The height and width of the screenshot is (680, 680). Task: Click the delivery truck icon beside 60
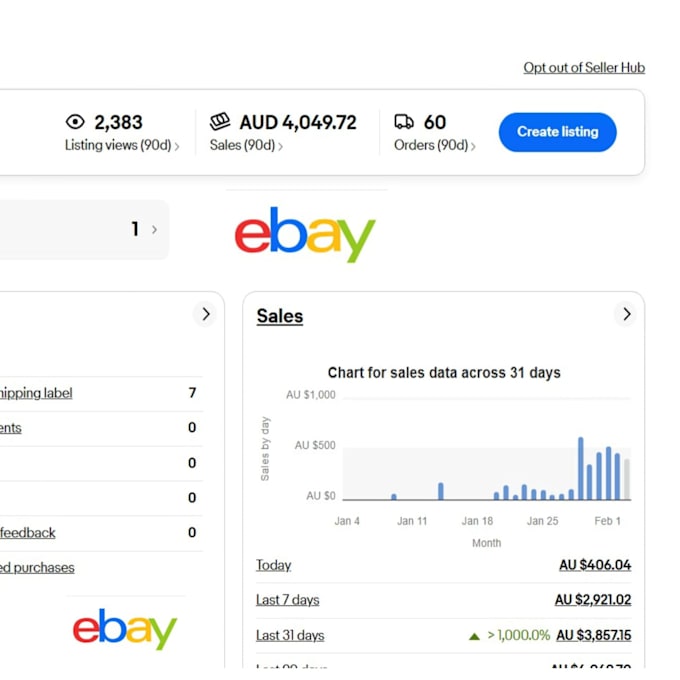pyautogui.click(x=404, y=122)
